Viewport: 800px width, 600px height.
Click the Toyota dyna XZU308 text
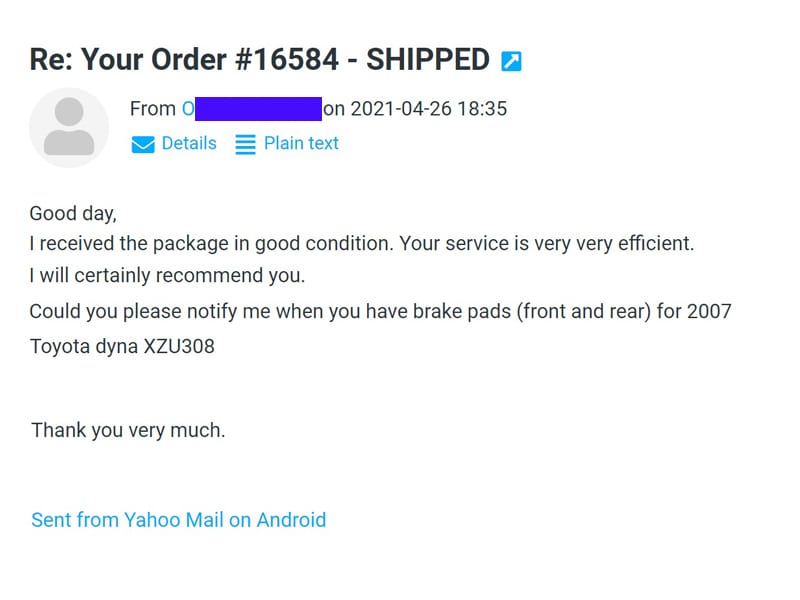point(122,346)
